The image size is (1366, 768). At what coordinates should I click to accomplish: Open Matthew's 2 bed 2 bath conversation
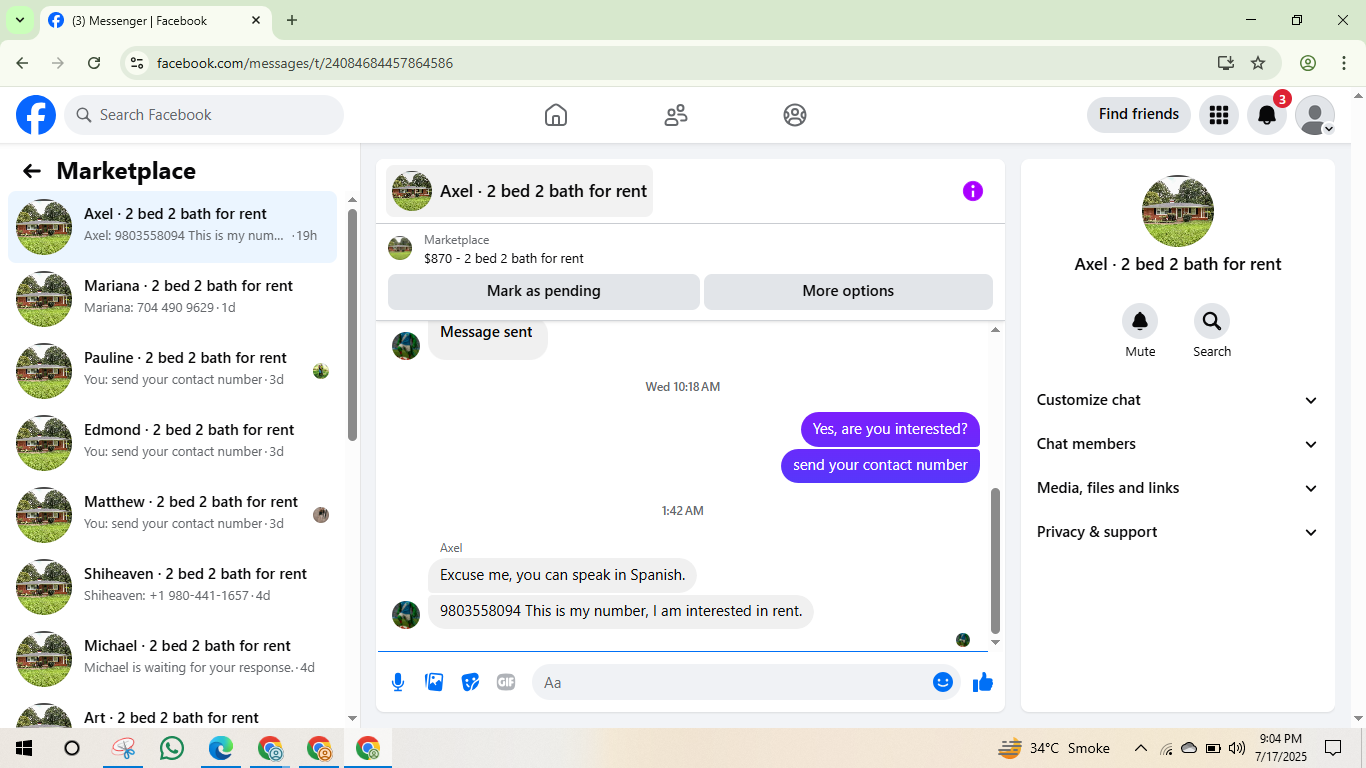tap(173, 515)
